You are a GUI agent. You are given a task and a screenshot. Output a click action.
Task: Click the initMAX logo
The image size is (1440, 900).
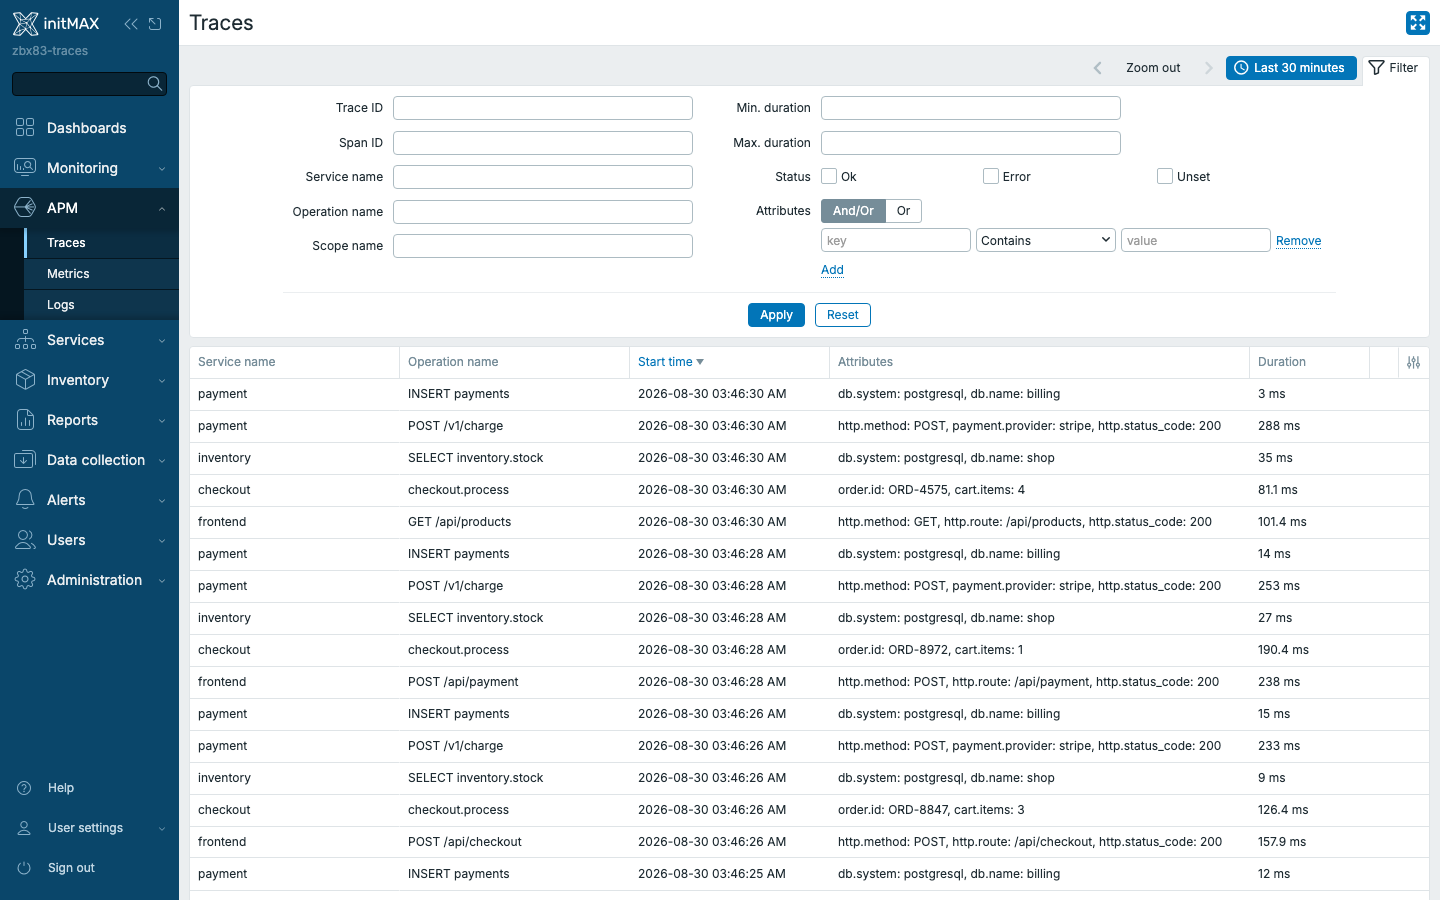[x=56, y=23]
